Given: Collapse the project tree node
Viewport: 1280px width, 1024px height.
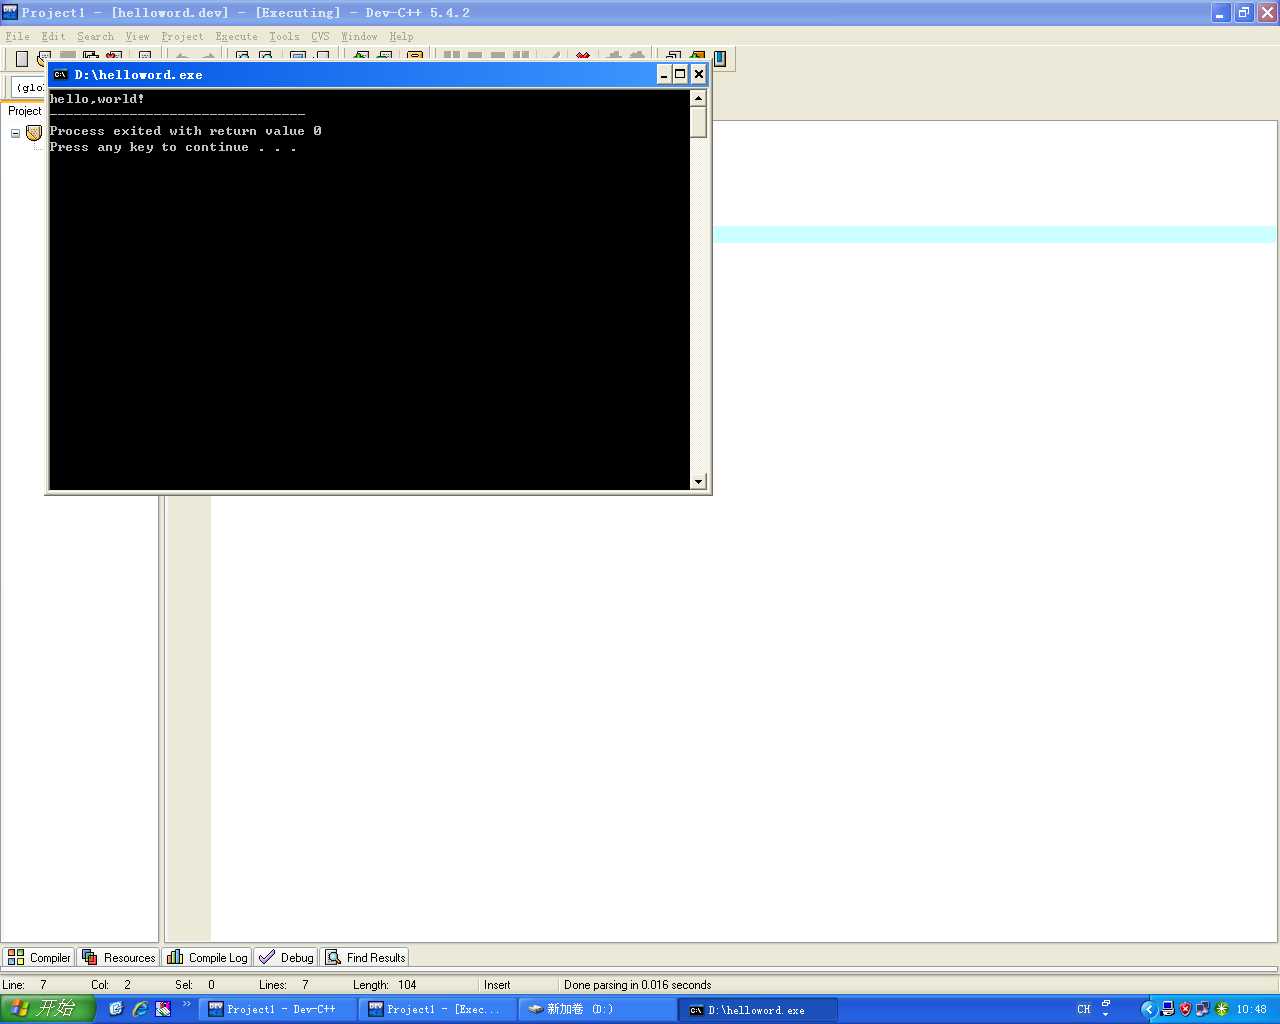Looking at the screenshot, I should (15, 133).
